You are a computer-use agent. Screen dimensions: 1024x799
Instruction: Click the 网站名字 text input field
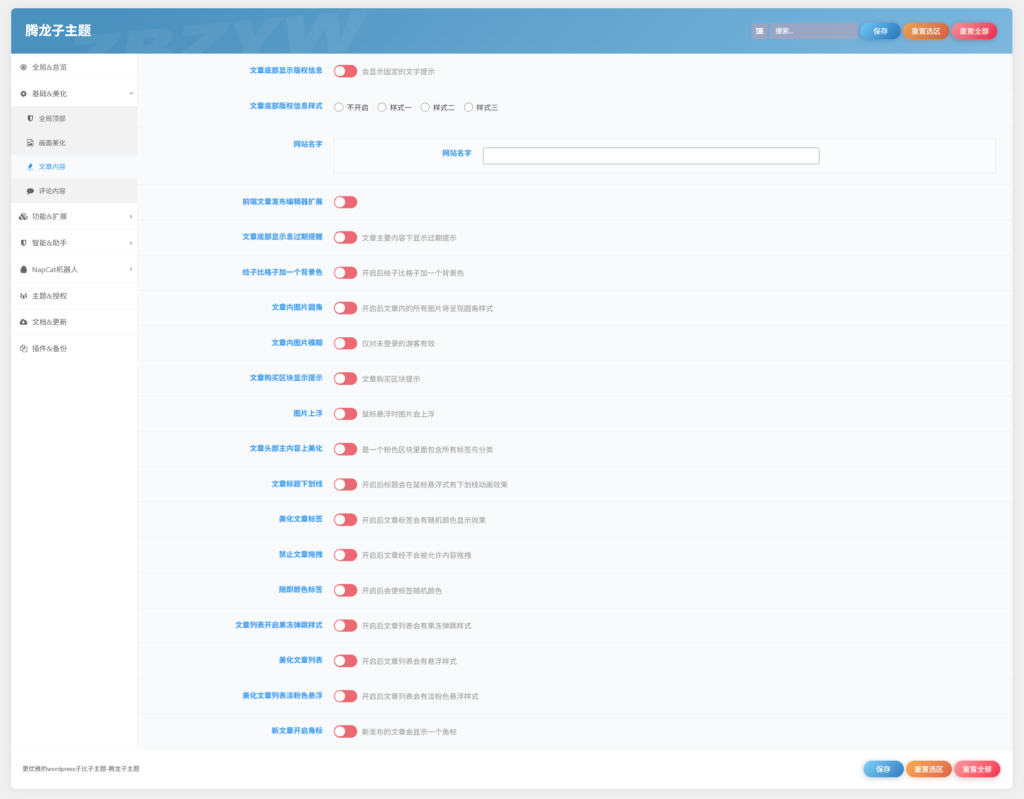click(651, 156)
